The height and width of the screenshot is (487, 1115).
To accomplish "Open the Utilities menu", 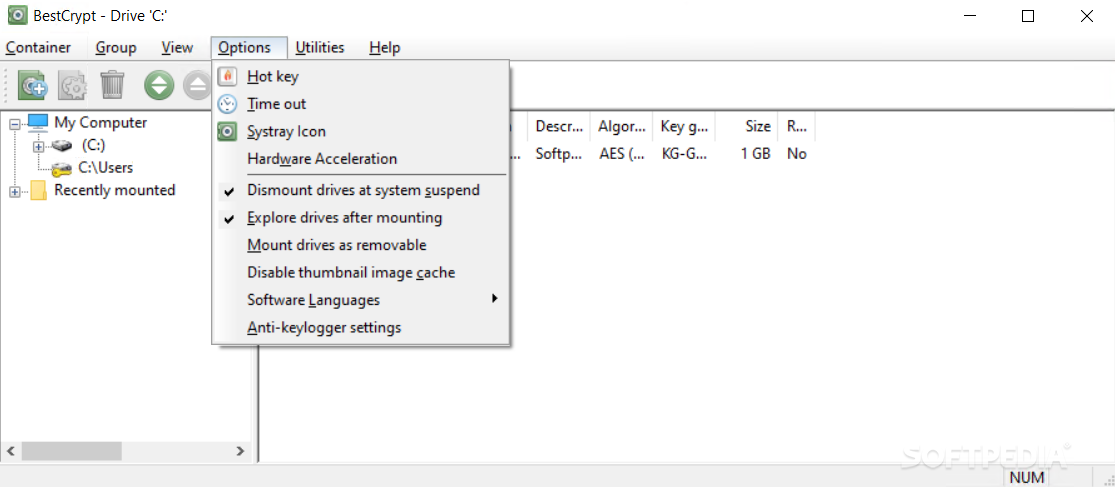I will pos(320,48).
